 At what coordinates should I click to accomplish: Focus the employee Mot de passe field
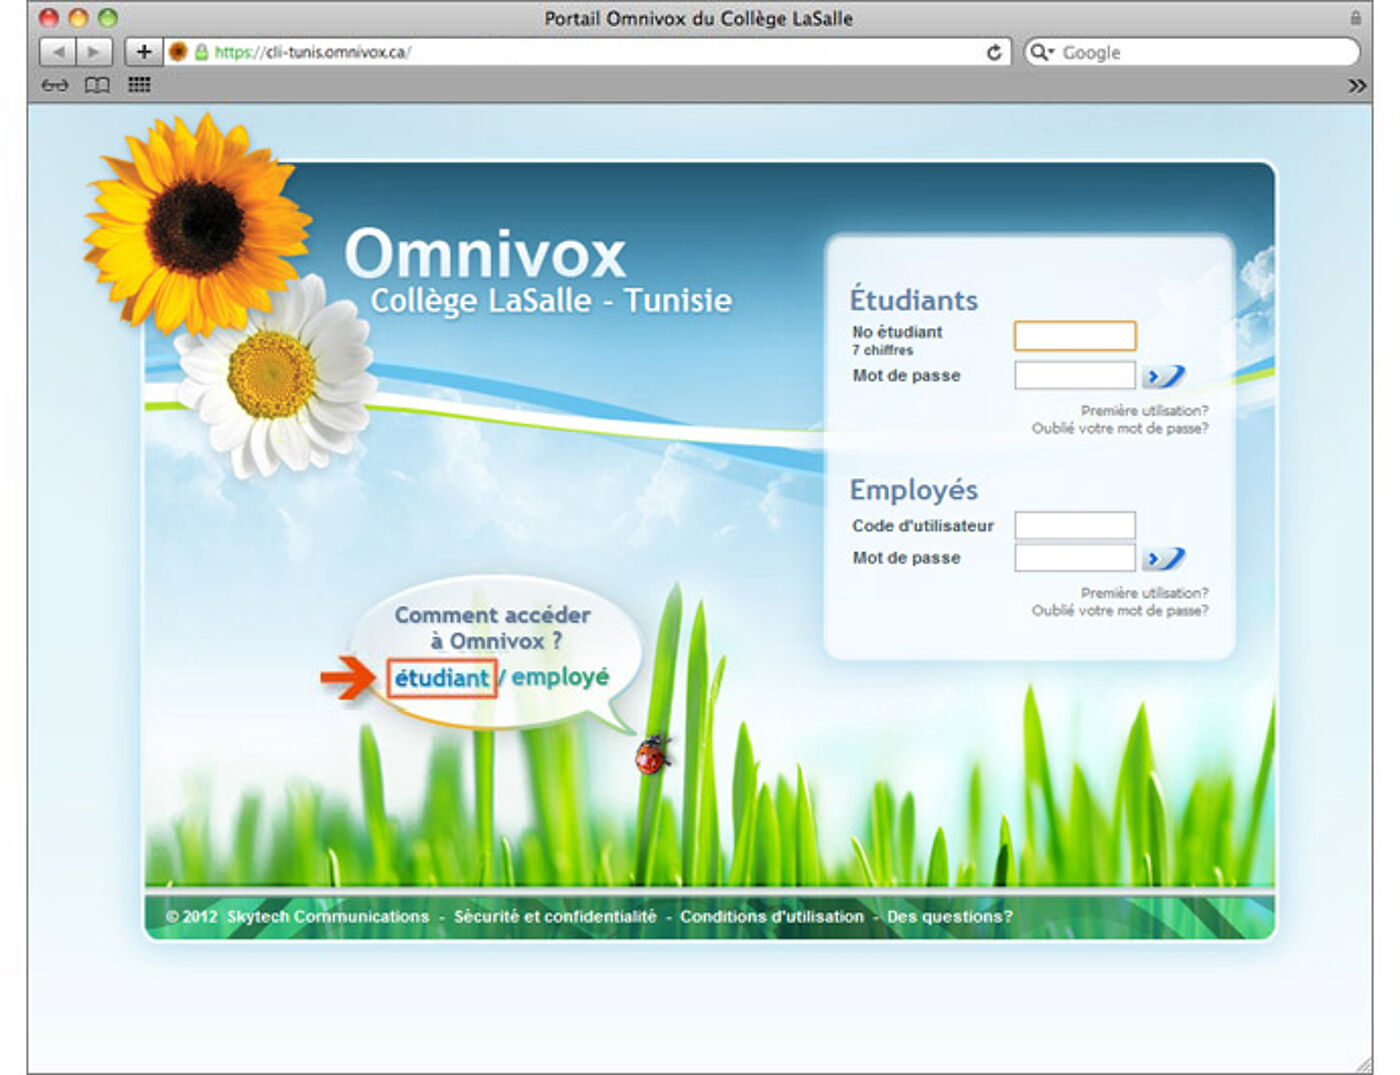pyautogui.click(x=1075, y=557)
